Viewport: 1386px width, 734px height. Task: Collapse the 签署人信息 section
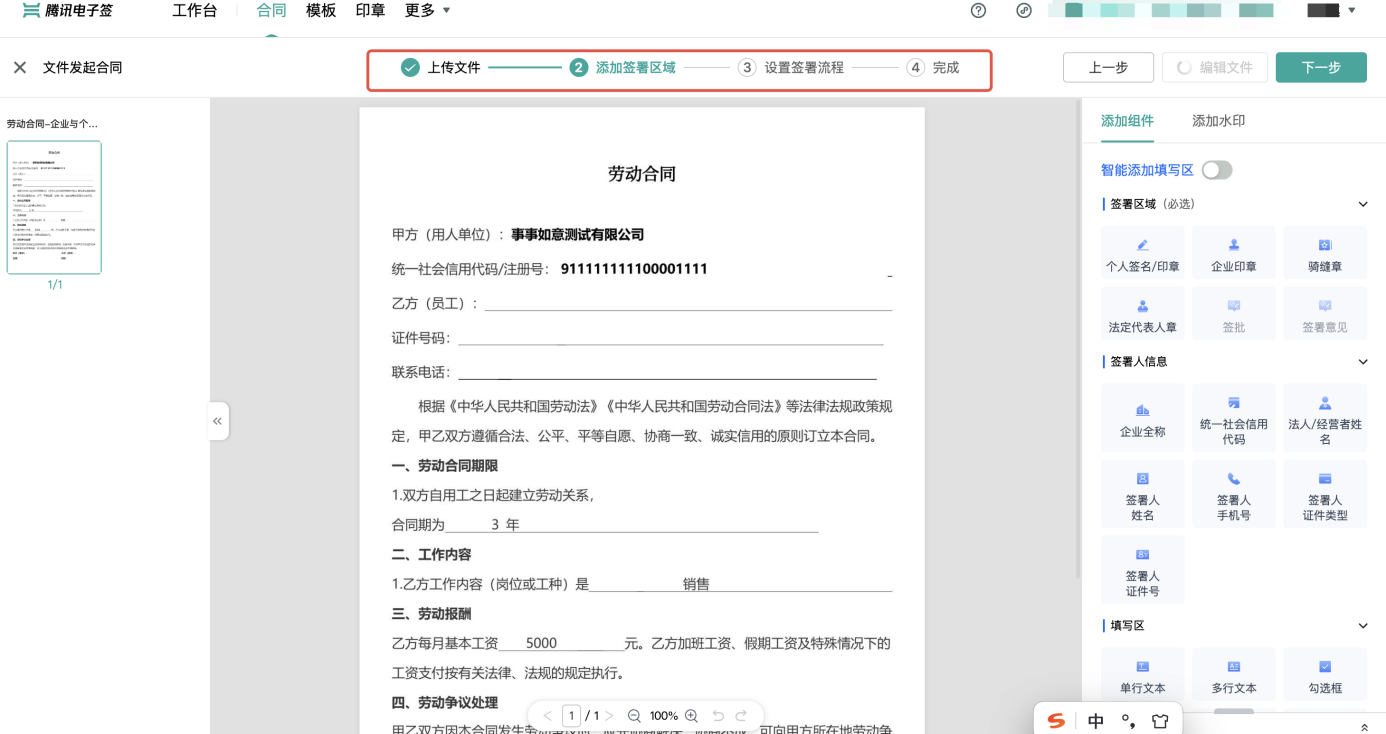click(1362, 362)
